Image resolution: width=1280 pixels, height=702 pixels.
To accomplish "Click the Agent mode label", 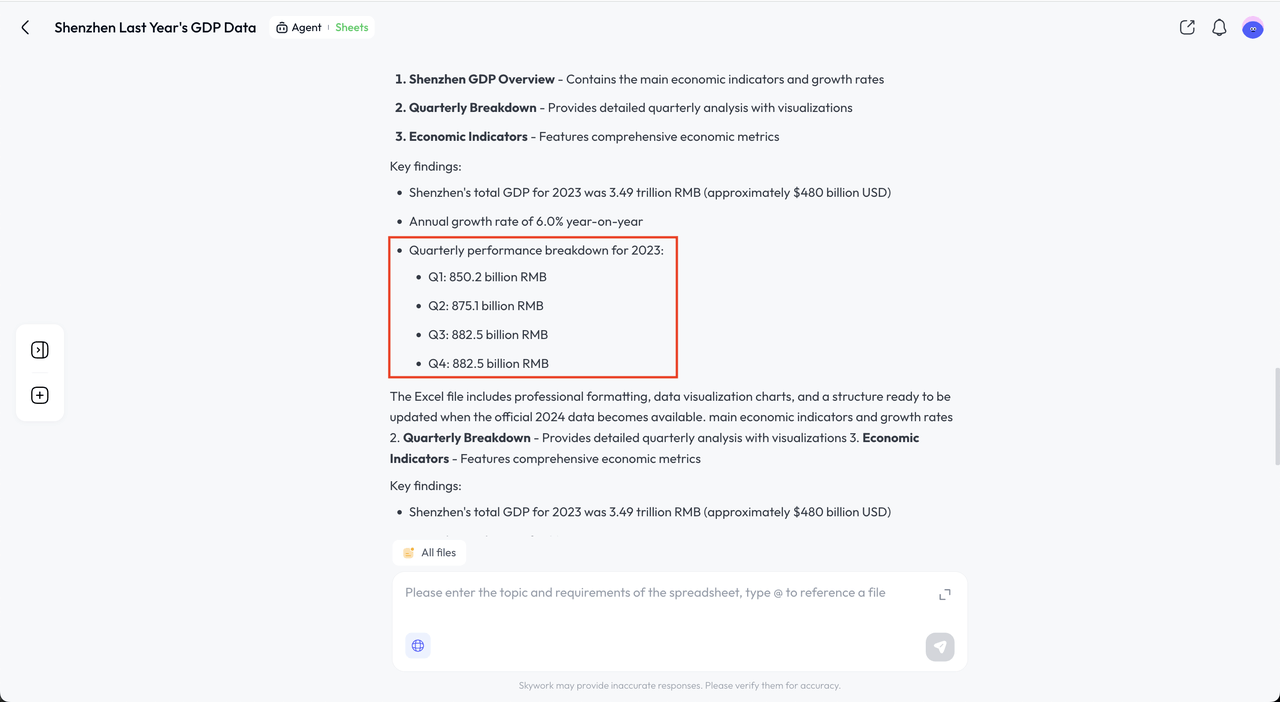I will 299,28.
